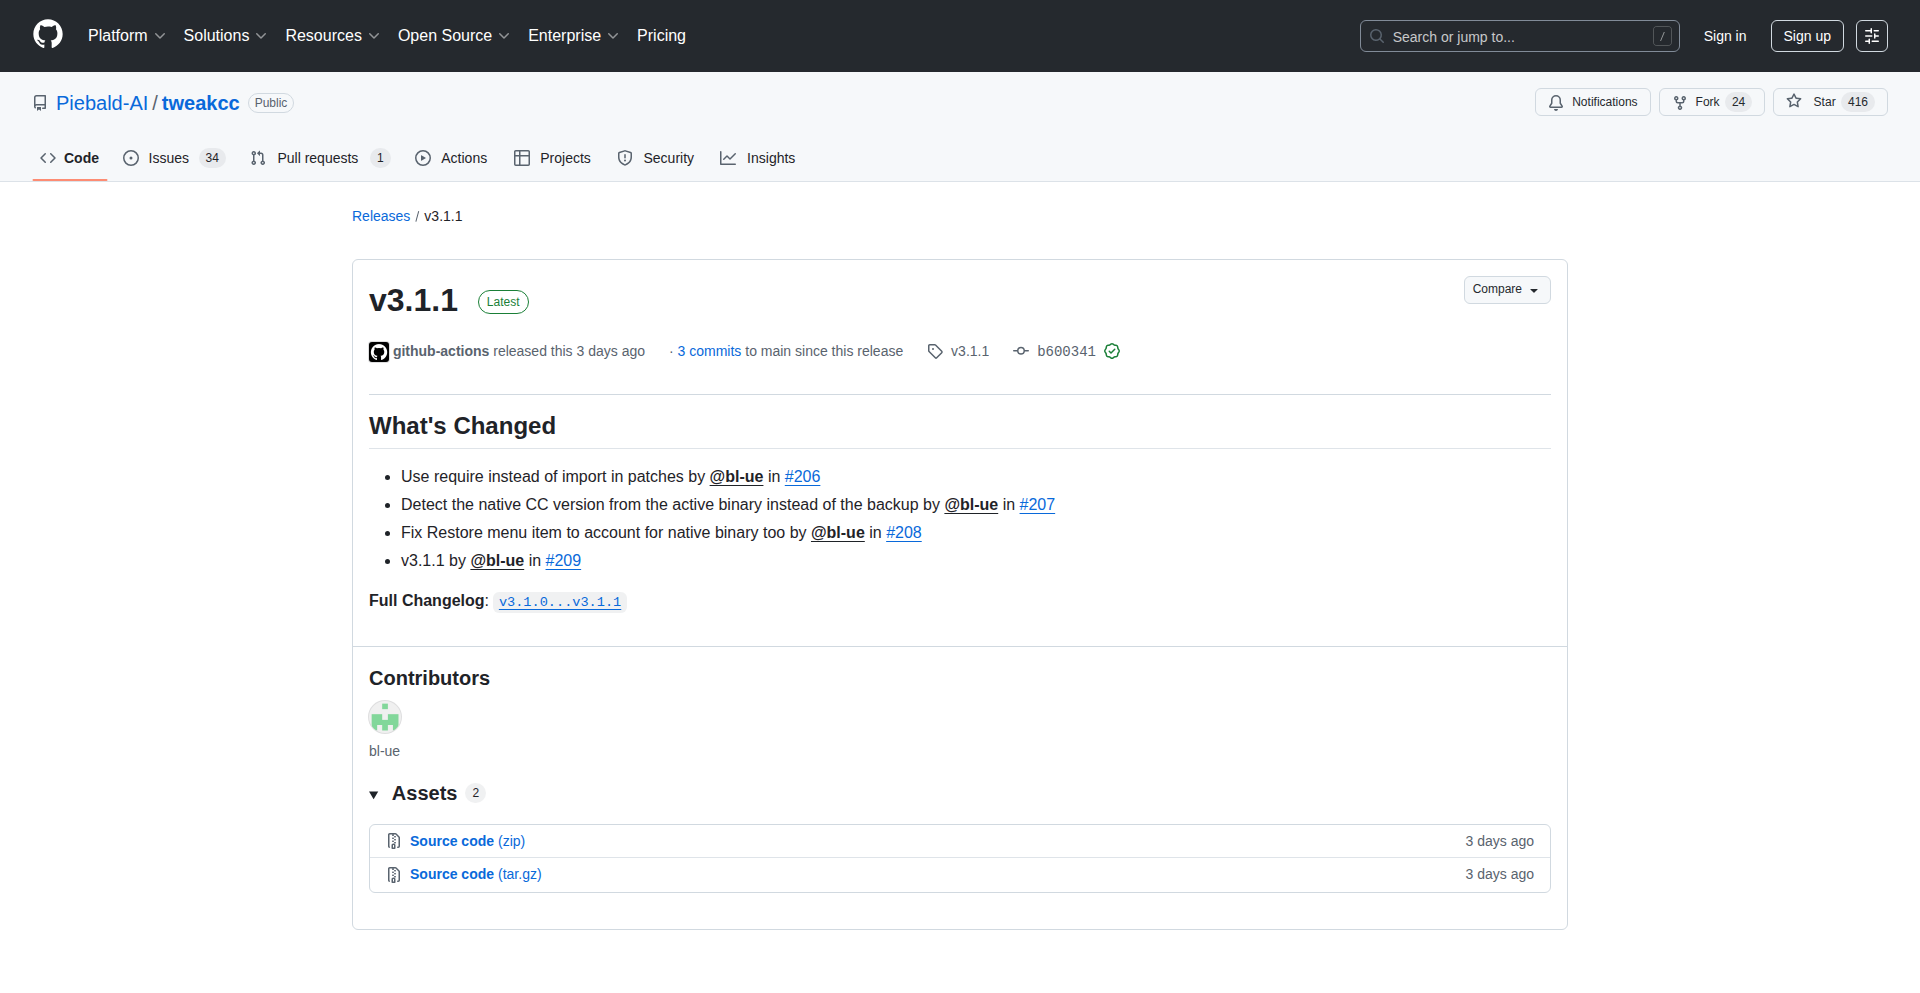Download Source code zip asset
The width and height of the screenshot is (1920, 993).
[467, 841]
